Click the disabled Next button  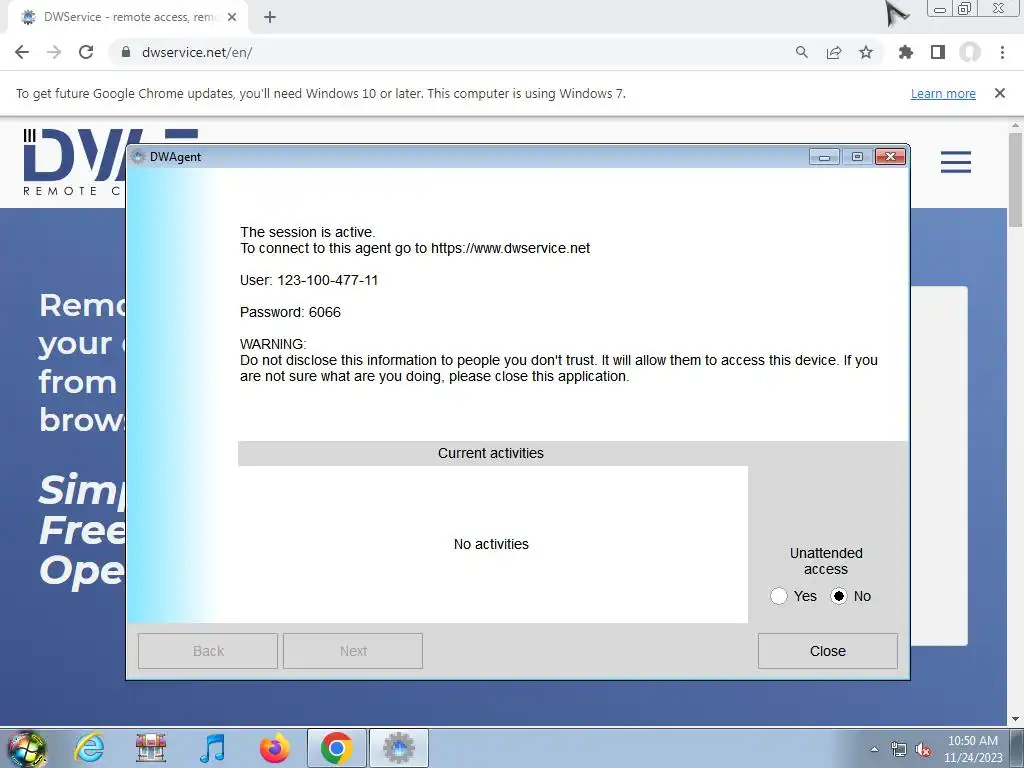[353, 651]
